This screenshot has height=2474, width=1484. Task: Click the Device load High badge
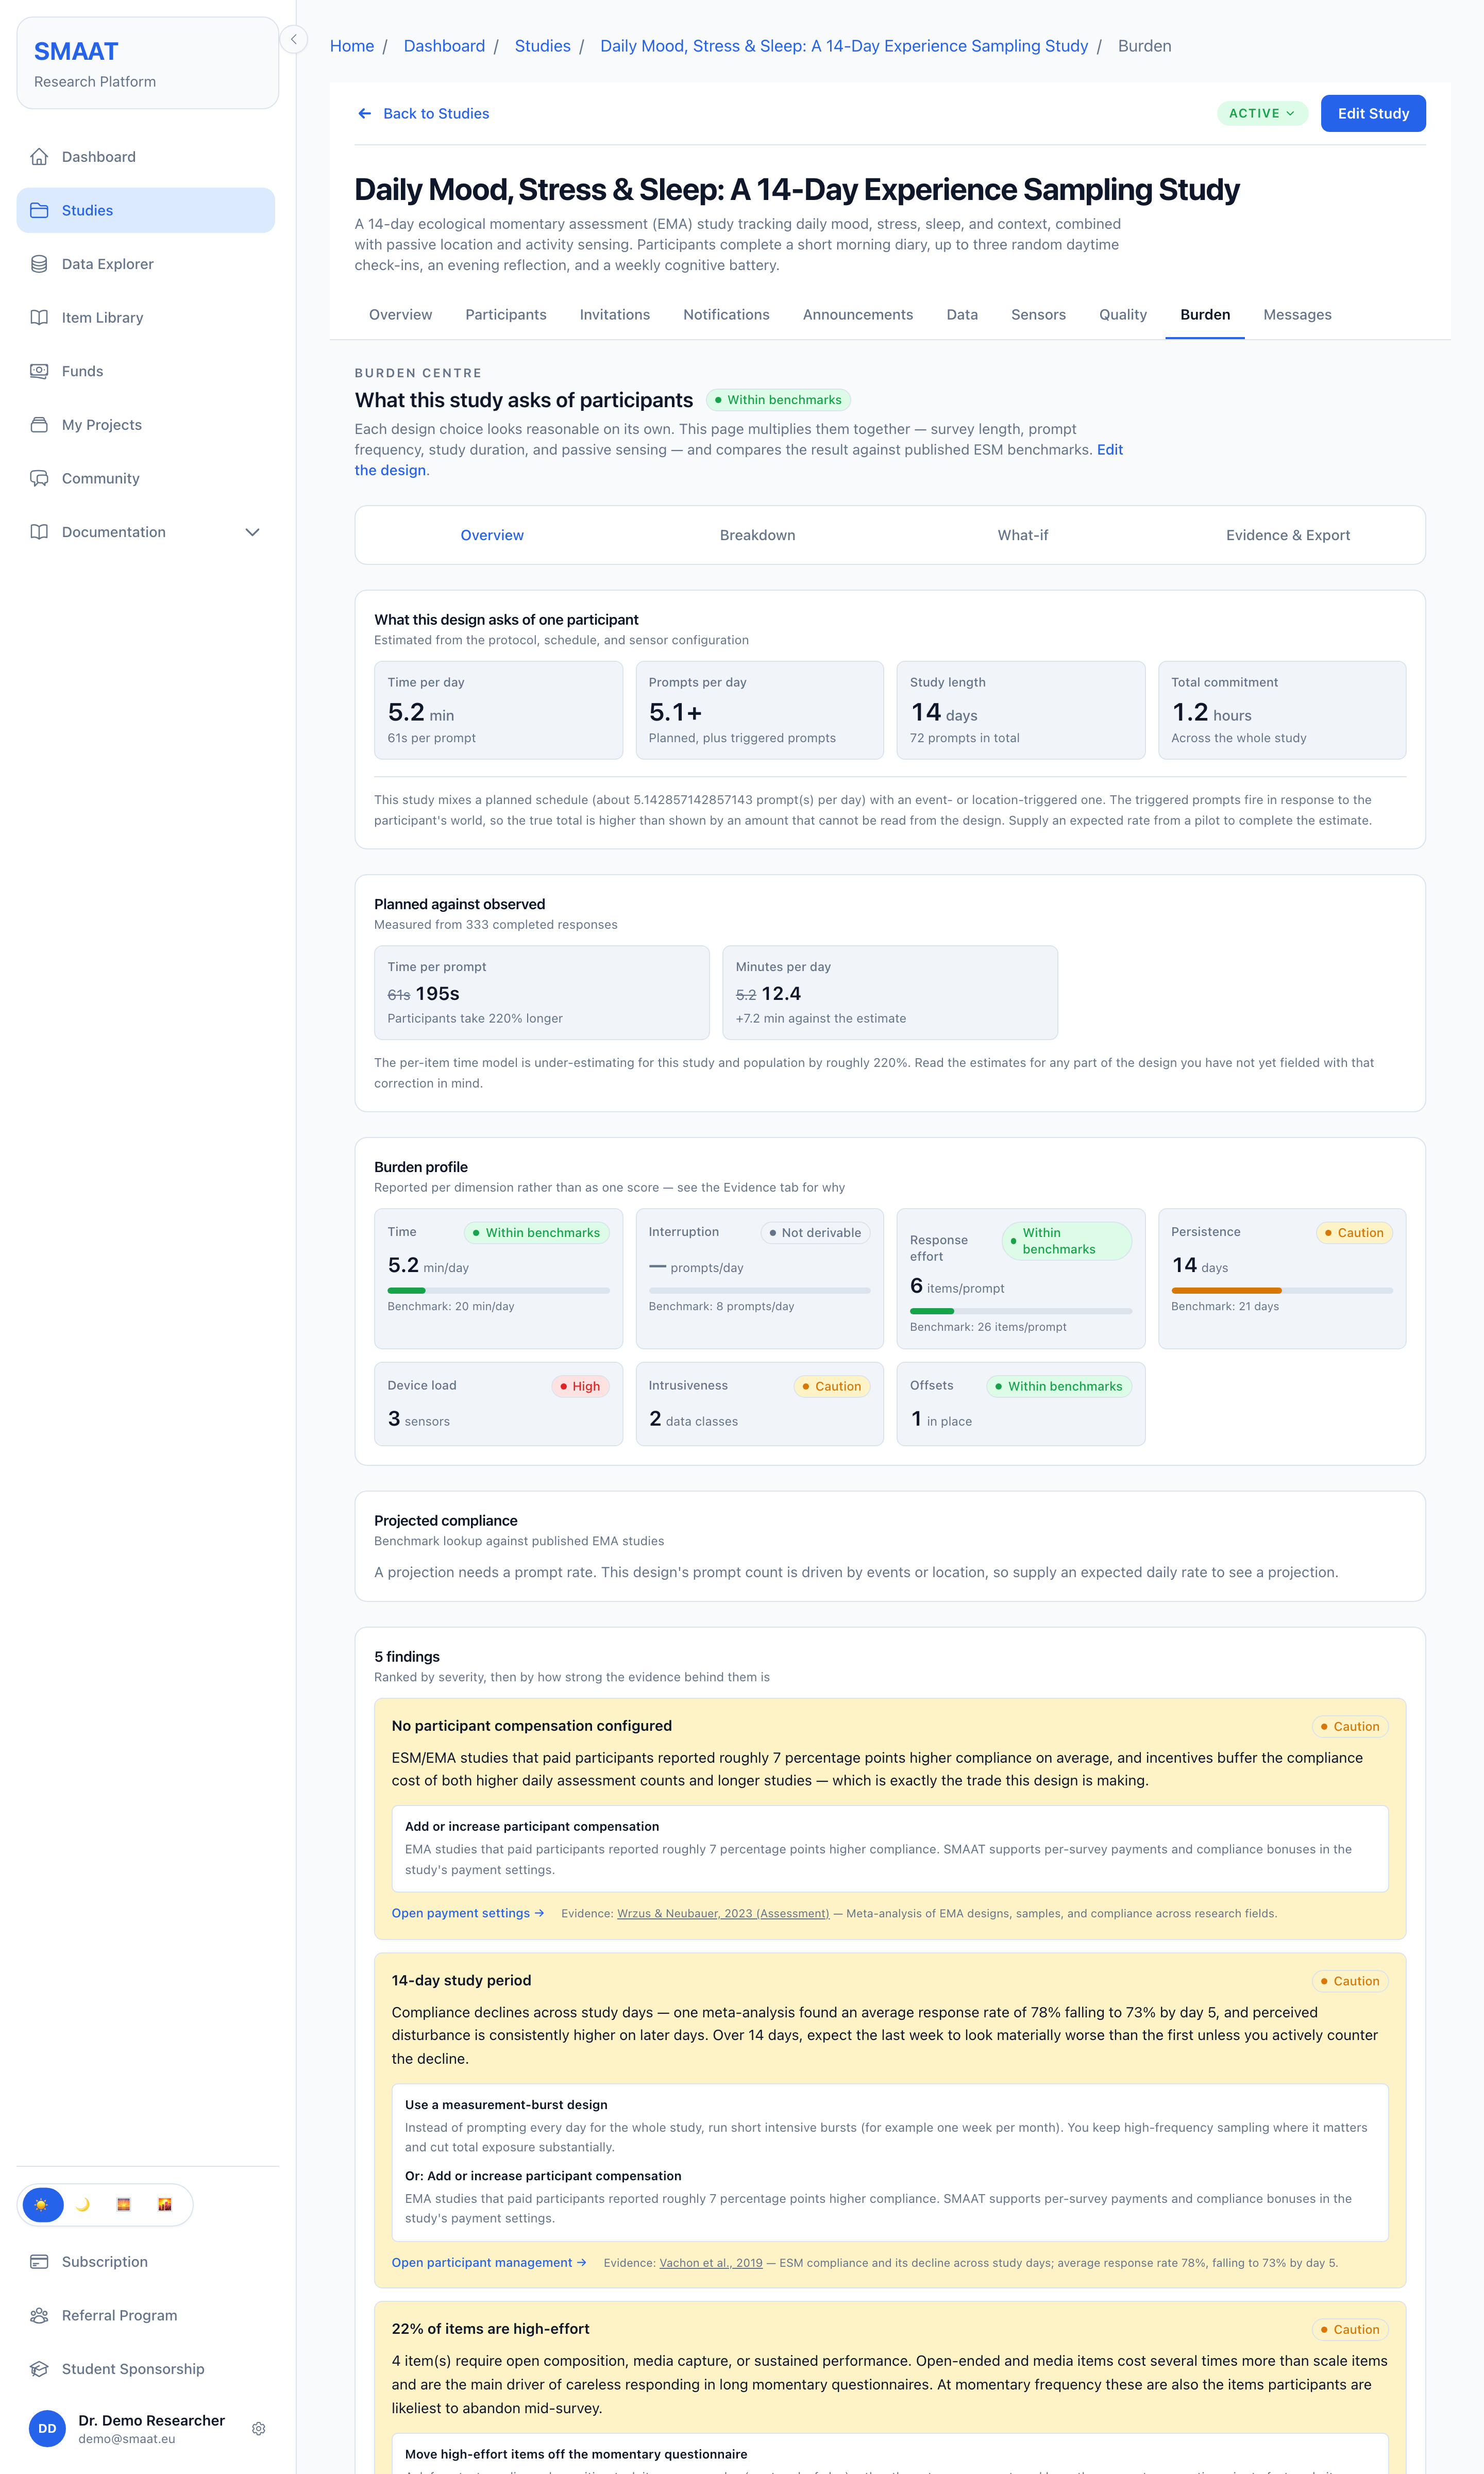pyautogui.click(x=580, y=1386)
